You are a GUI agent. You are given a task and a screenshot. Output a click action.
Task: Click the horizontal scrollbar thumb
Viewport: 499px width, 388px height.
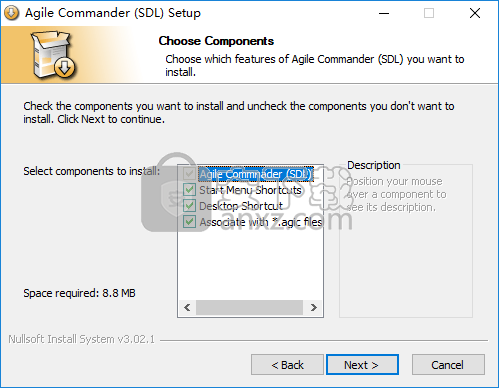[x=249, y=307]
